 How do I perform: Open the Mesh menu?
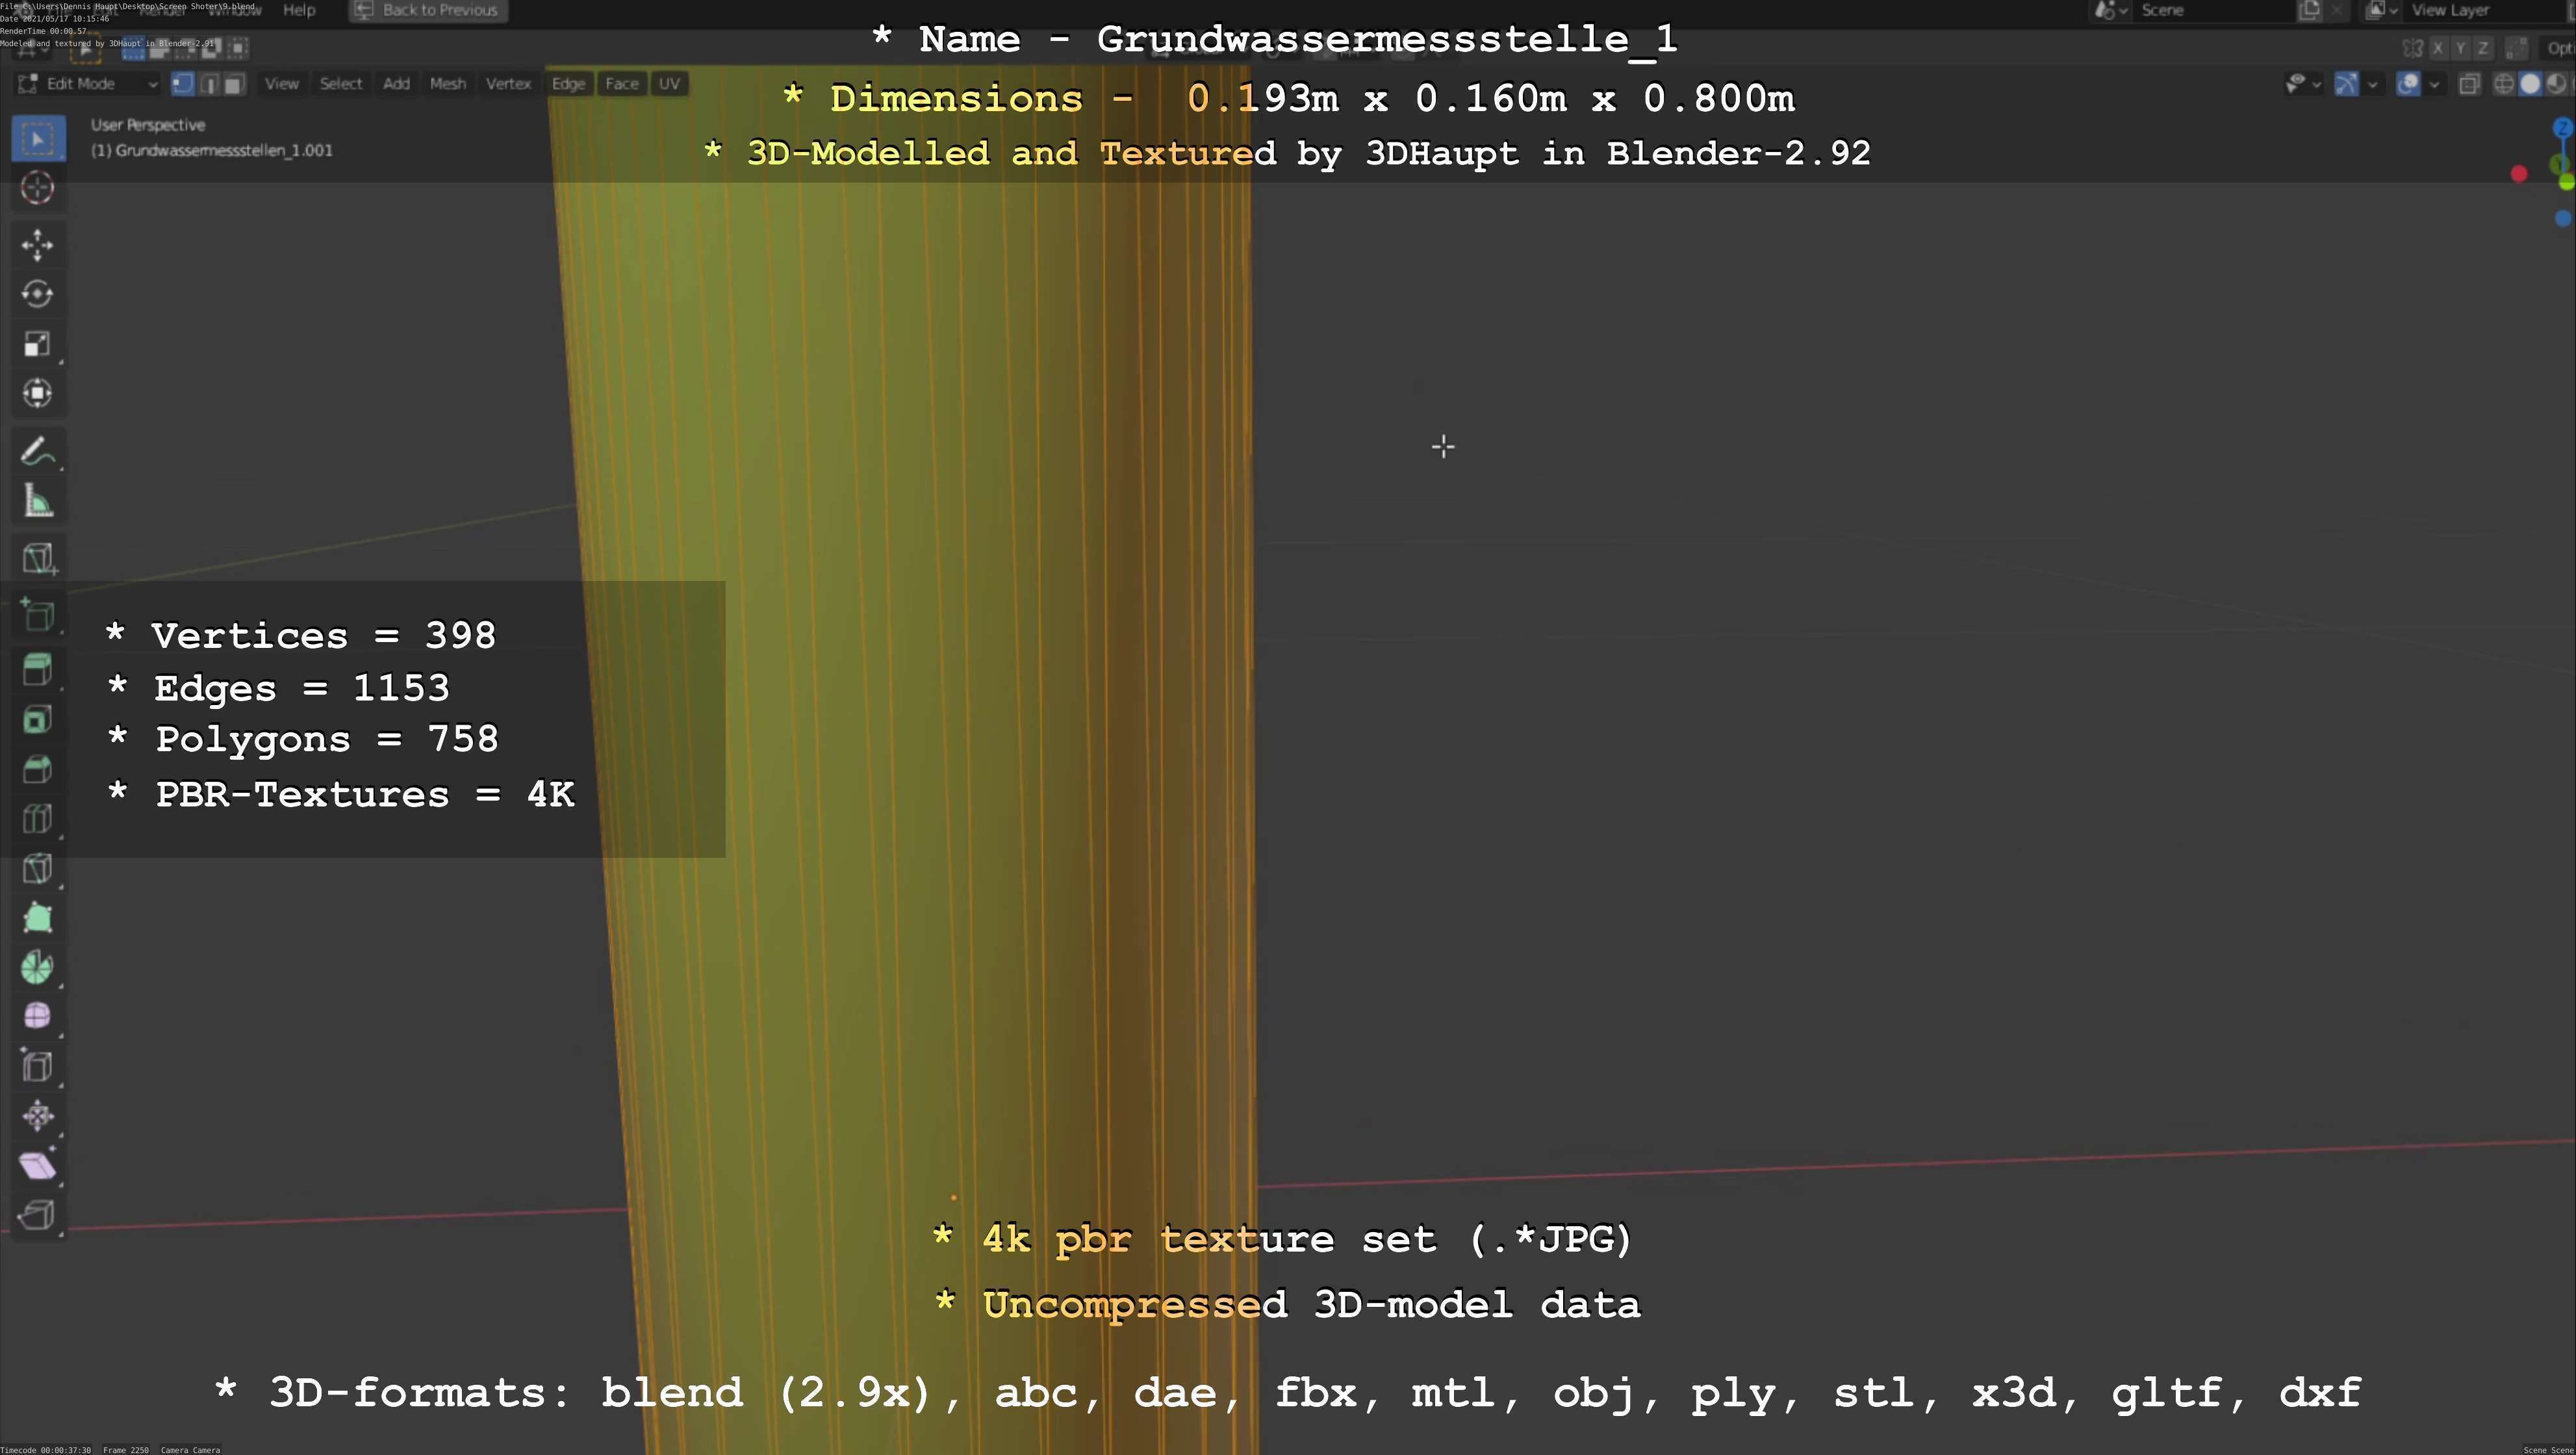(x=447, y=84)
